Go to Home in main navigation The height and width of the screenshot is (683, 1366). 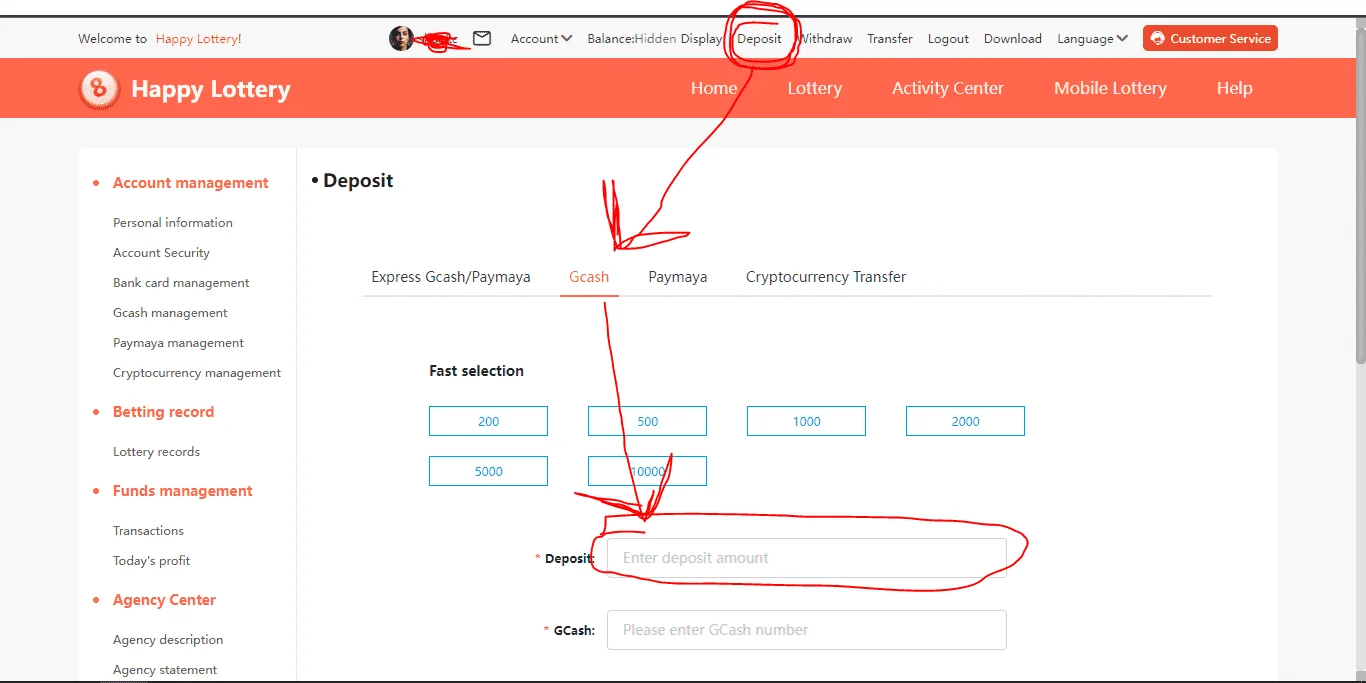tap(714, 88)
